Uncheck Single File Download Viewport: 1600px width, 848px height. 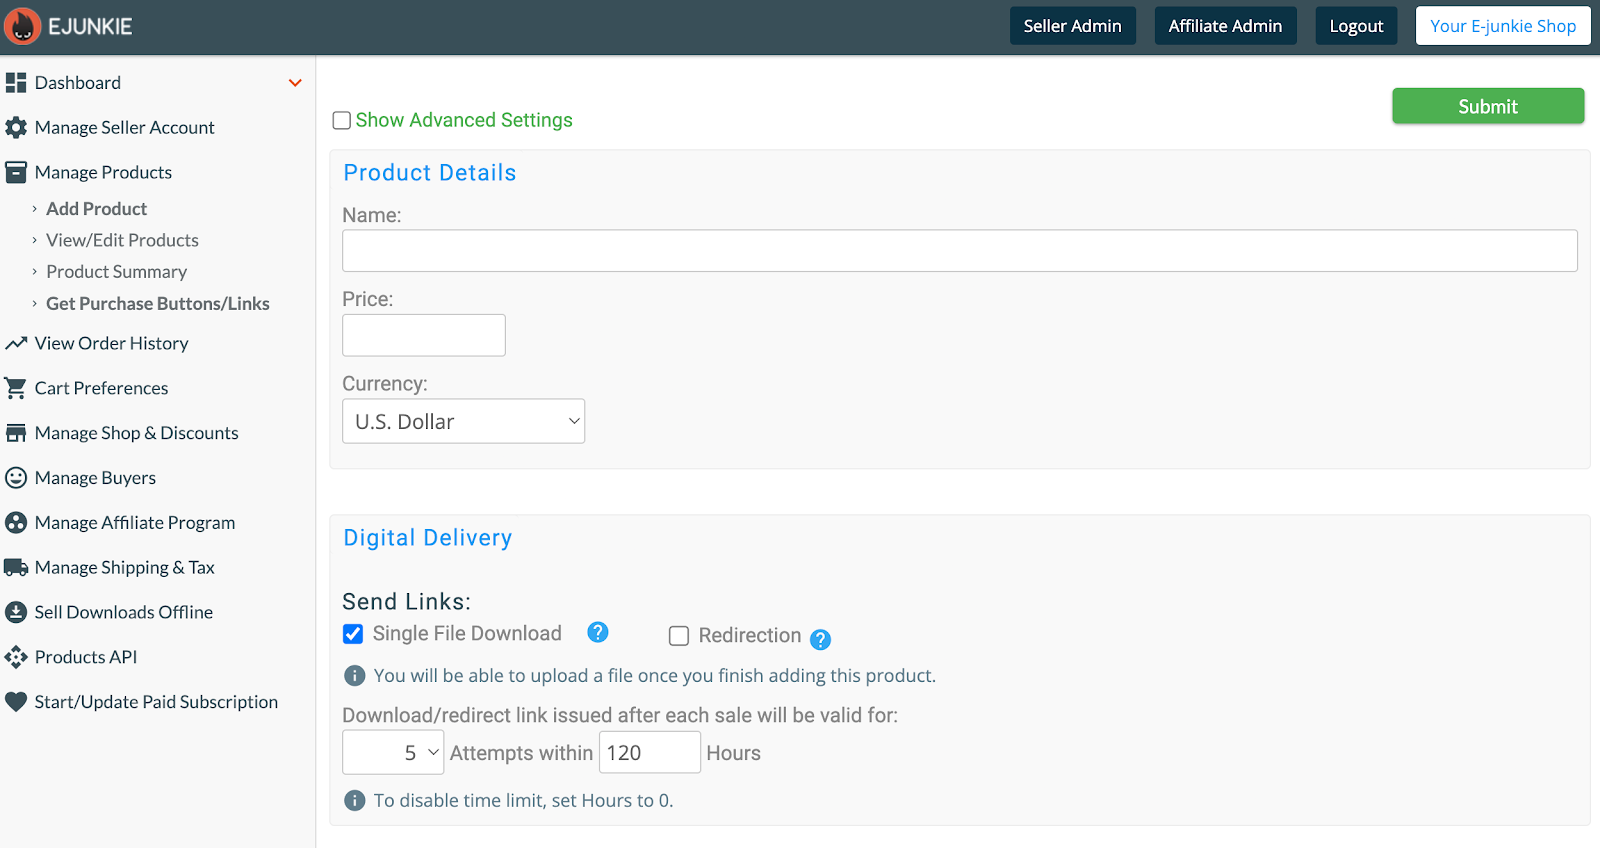[353, 634]
